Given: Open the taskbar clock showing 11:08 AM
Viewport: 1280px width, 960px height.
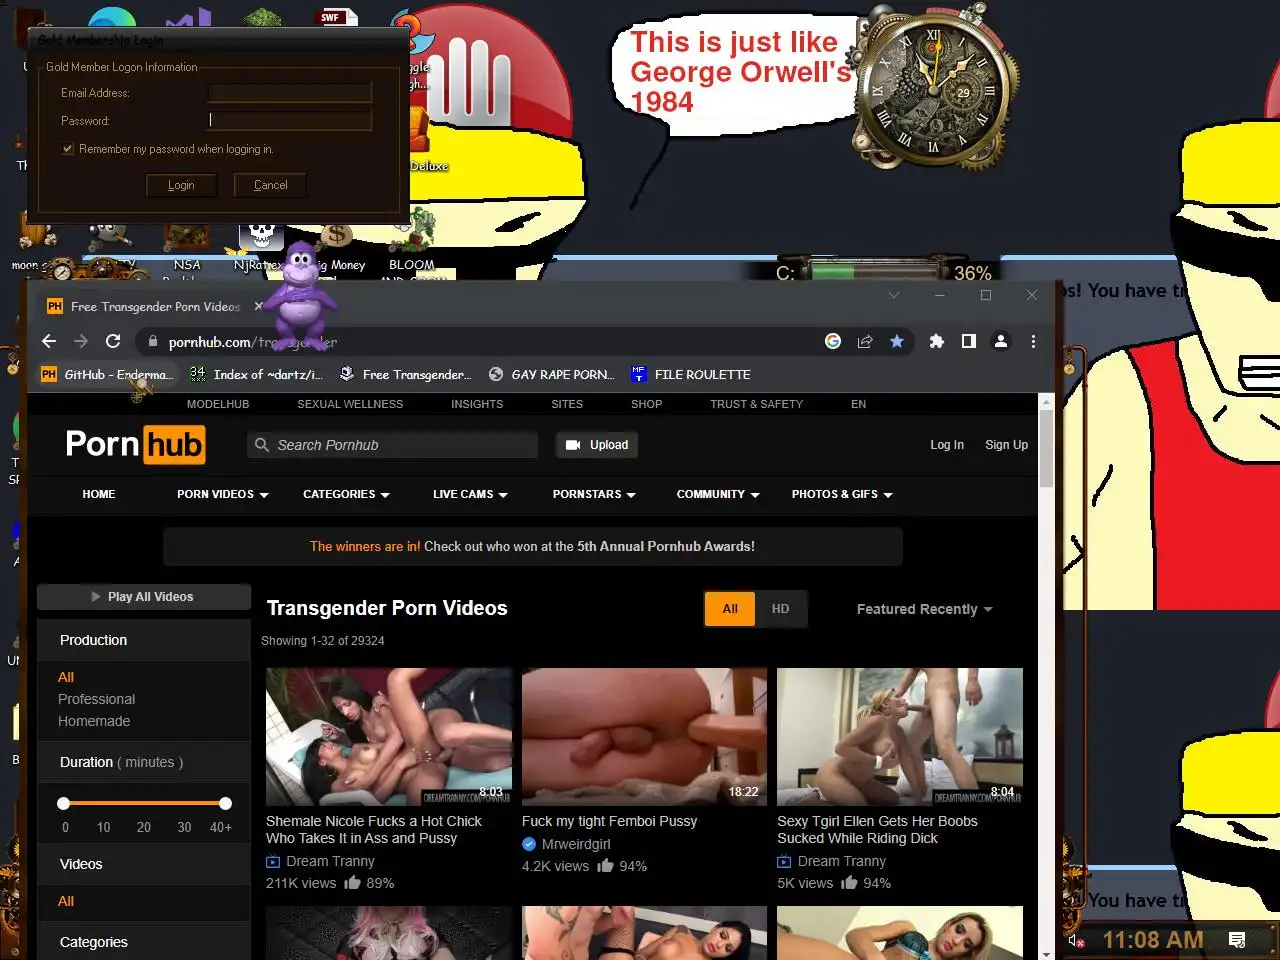Looking at the screenshot, I should pos(1153,940).
